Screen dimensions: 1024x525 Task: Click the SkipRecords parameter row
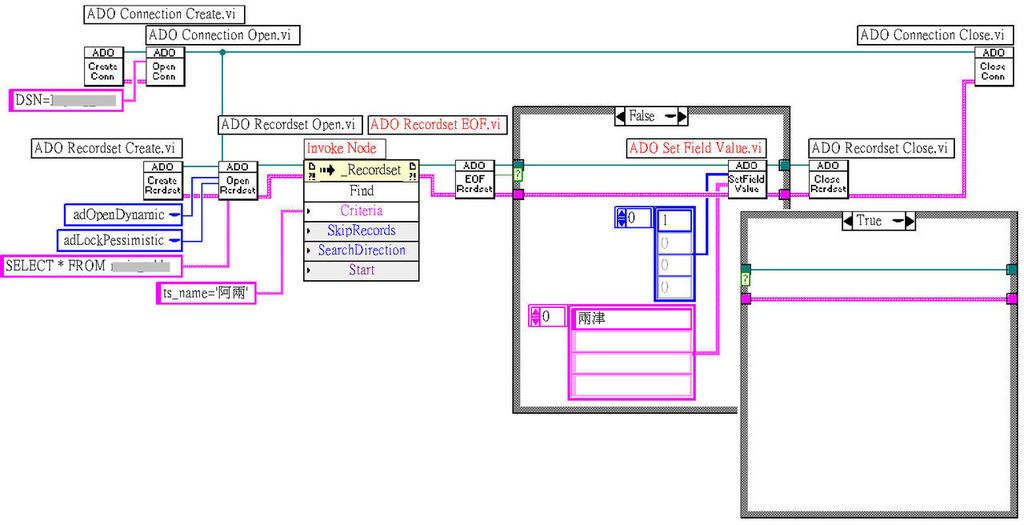click(361, 231)
